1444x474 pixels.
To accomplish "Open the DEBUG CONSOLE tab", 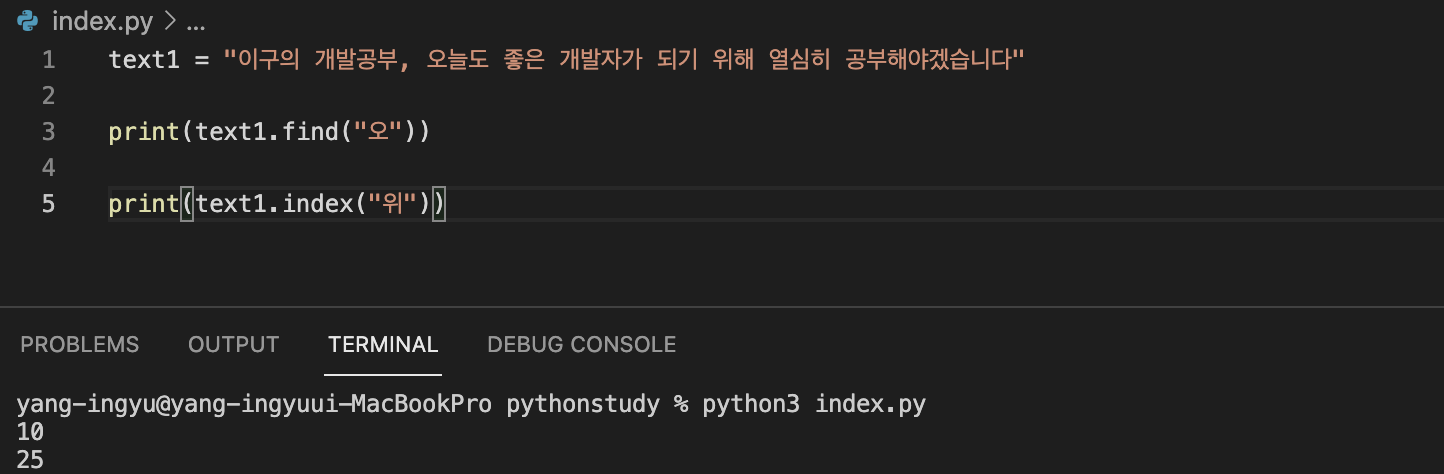I will (581, 345).
